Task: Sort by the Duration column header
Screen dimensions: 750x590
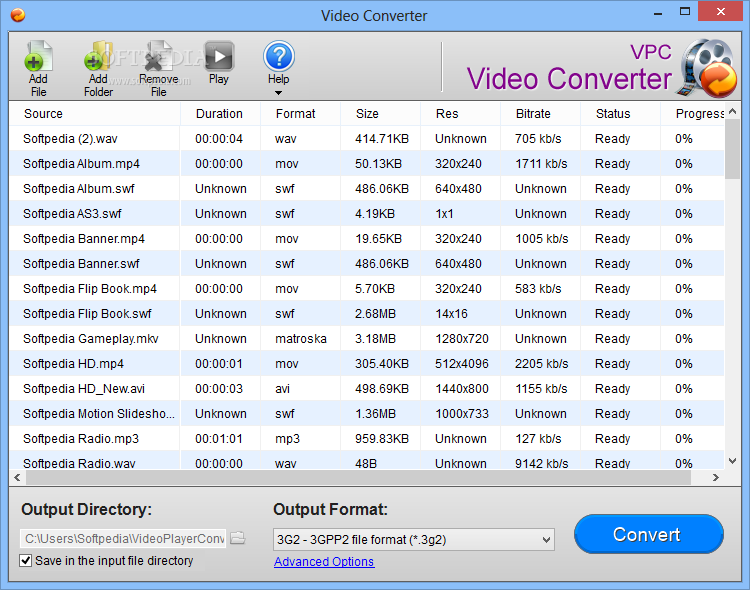Action: click(220, 113)
